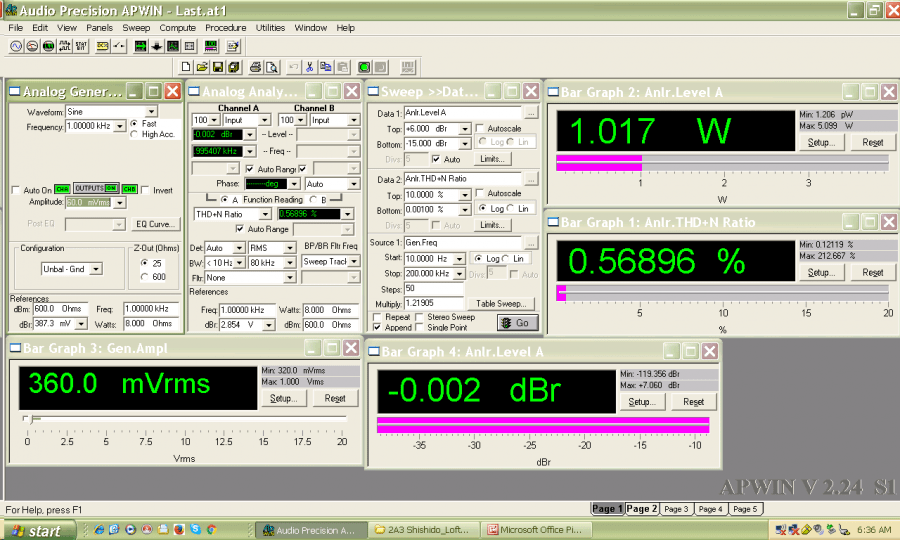The width and height of the screenshot is (900, 540).
Task: Open print preview magnifier icon
Action: coord(271,67)
